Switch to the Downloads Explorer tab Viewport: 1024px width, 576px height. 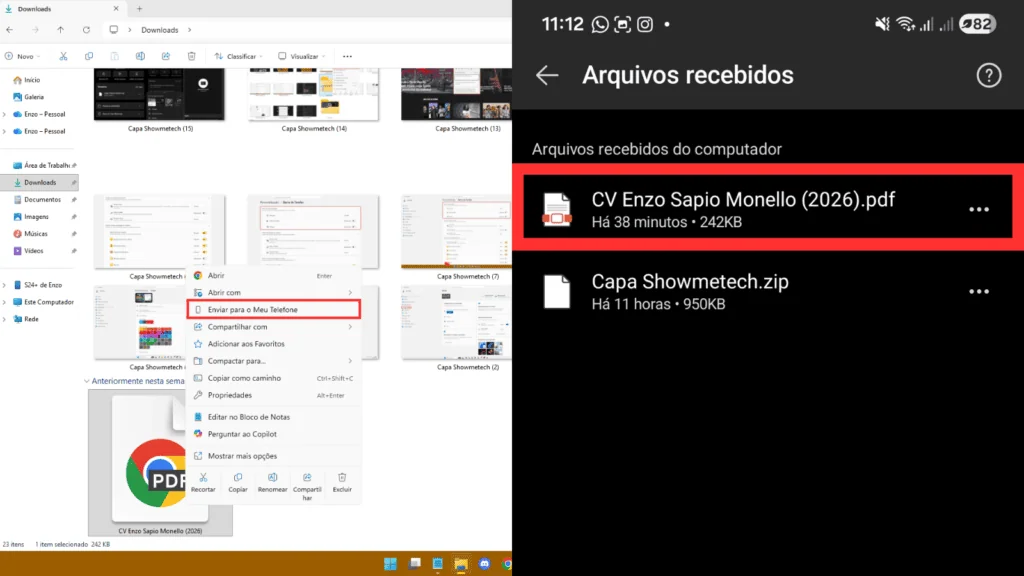[62, 8]
